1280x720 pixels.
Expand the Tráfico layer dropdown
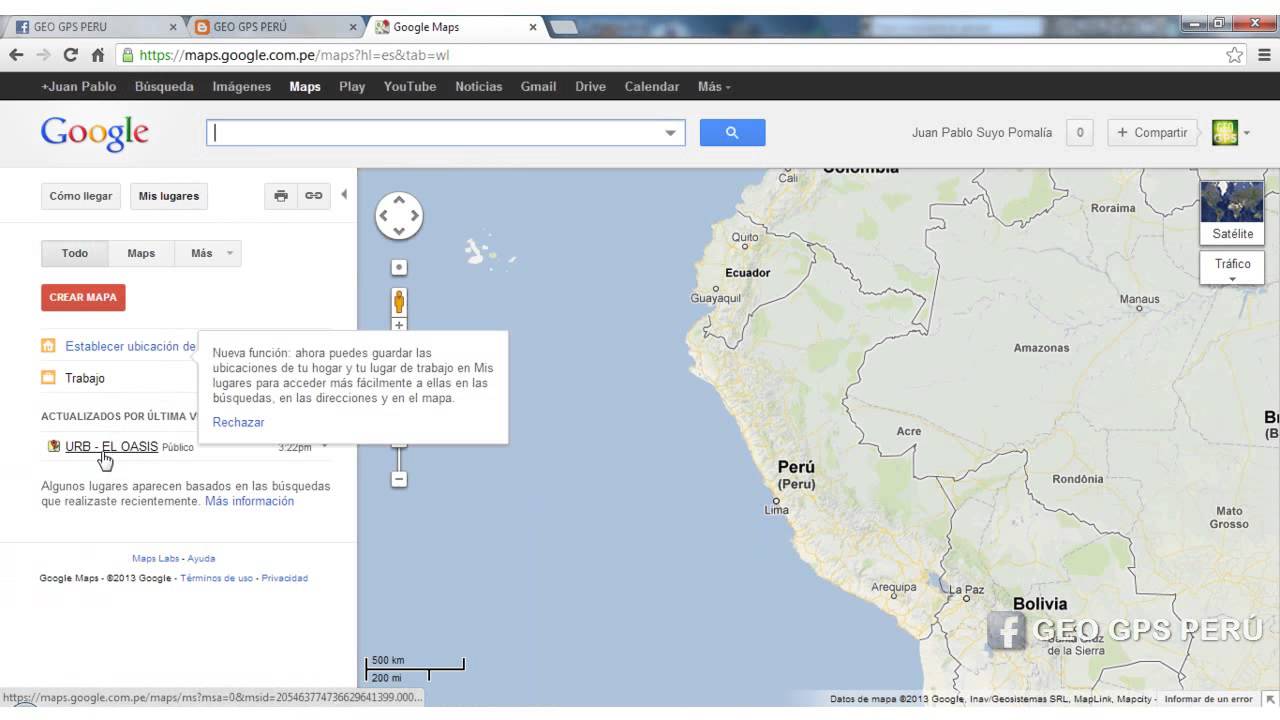1232,268
